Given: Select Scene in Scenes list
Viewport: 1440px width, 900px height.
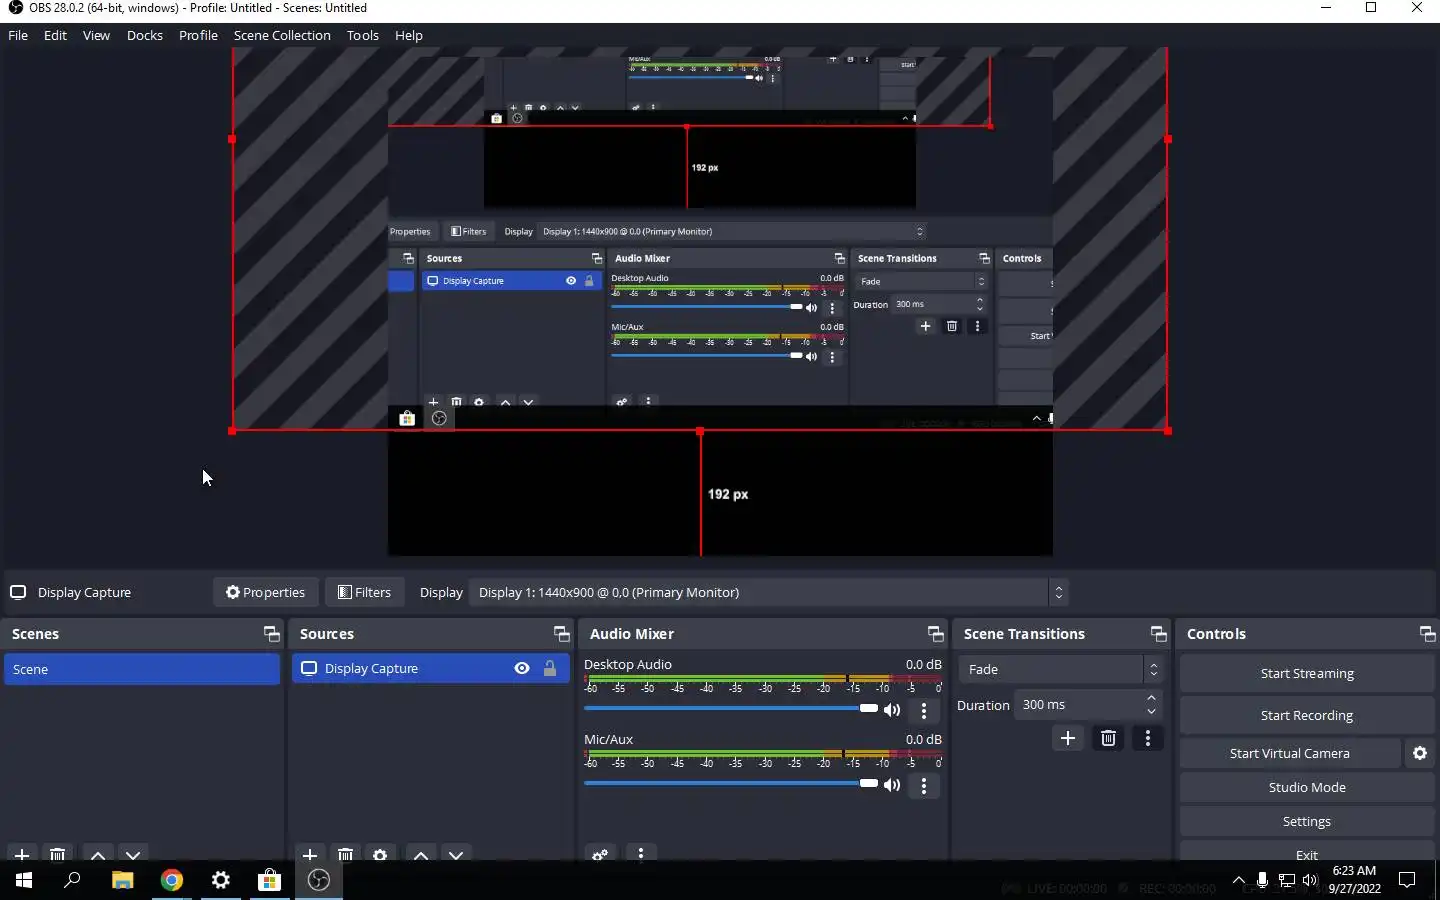Looking at the screenshot, I should tap(142, 669).
